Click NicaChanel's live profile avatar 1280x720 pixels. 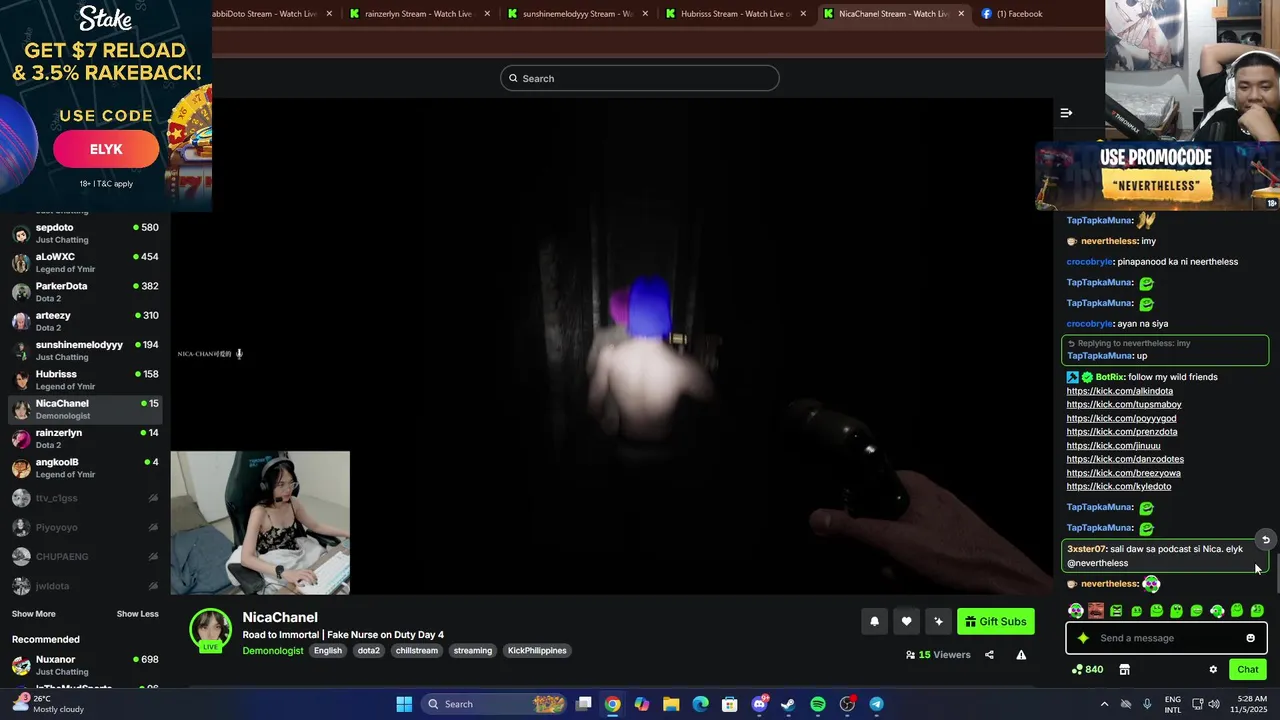click(x=211, y=630)
